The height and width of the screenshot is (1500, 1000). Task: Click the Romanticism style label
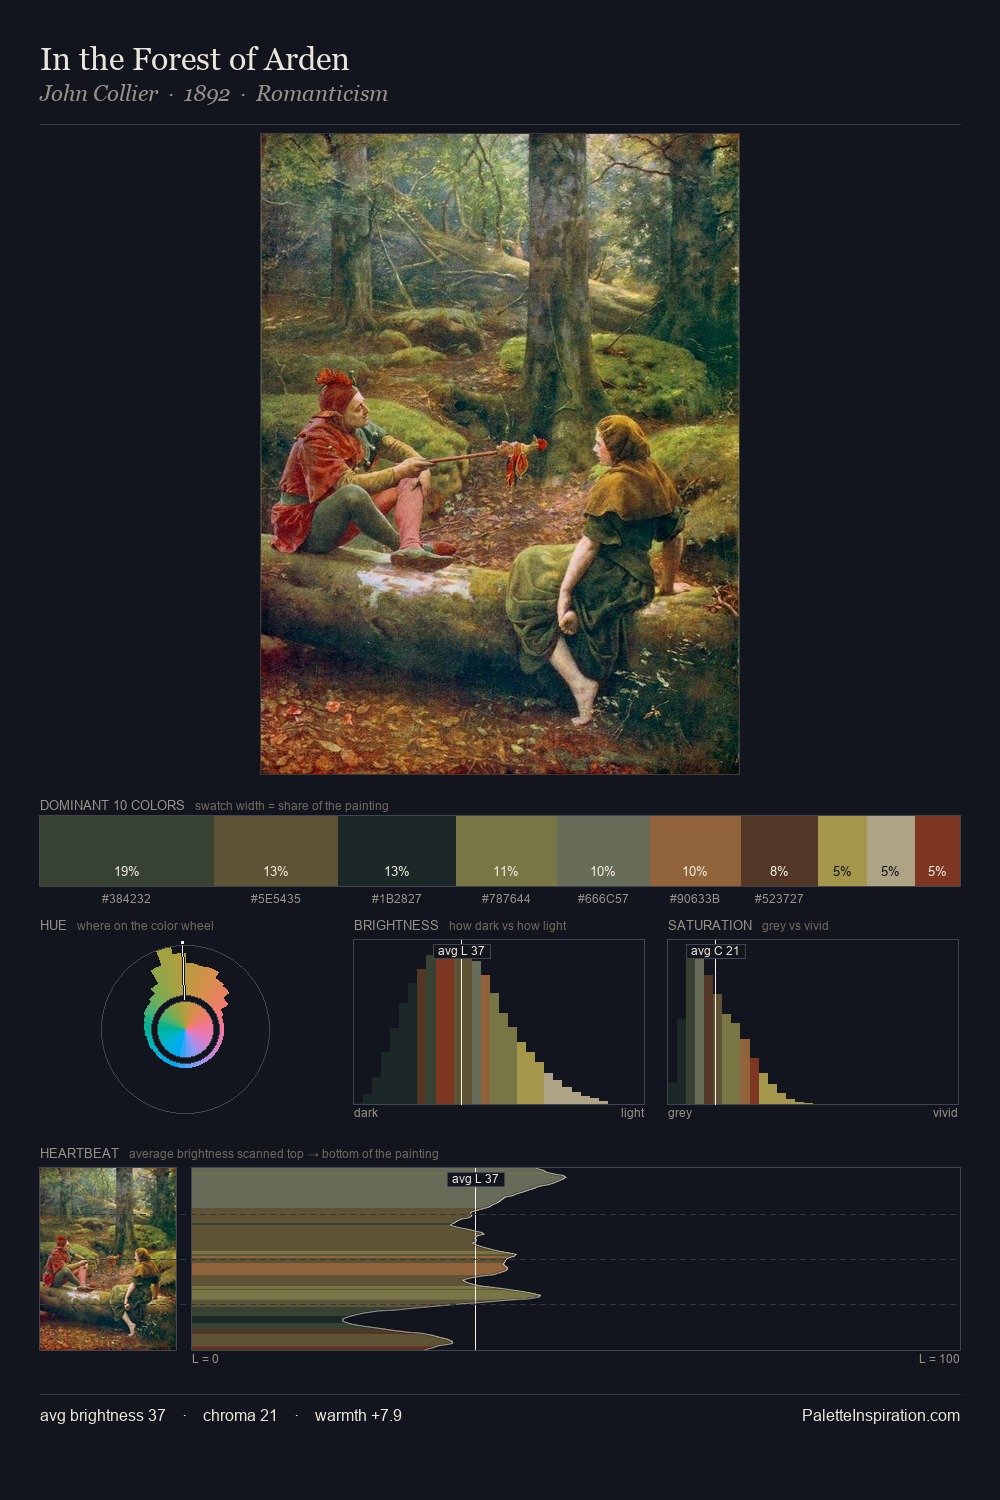pyautogui.click(x=322, y=94)
